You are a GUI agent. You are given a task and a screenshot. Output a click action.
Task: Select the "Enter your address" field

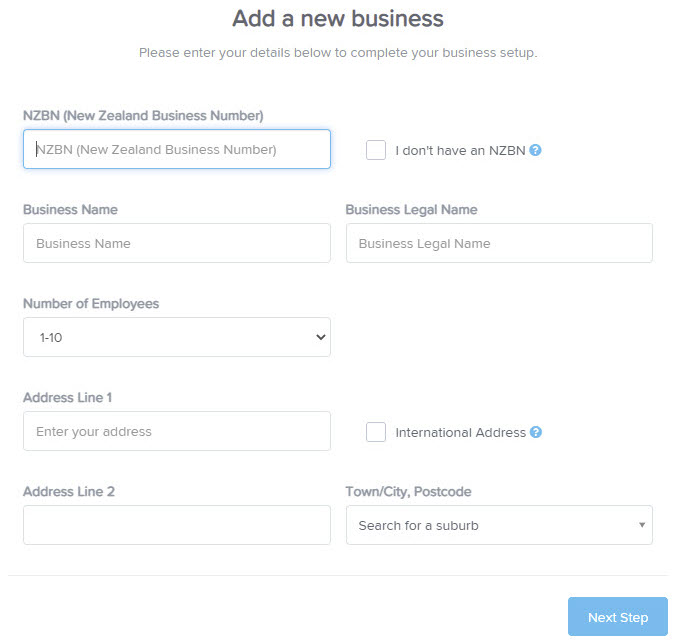pos(177,431)
